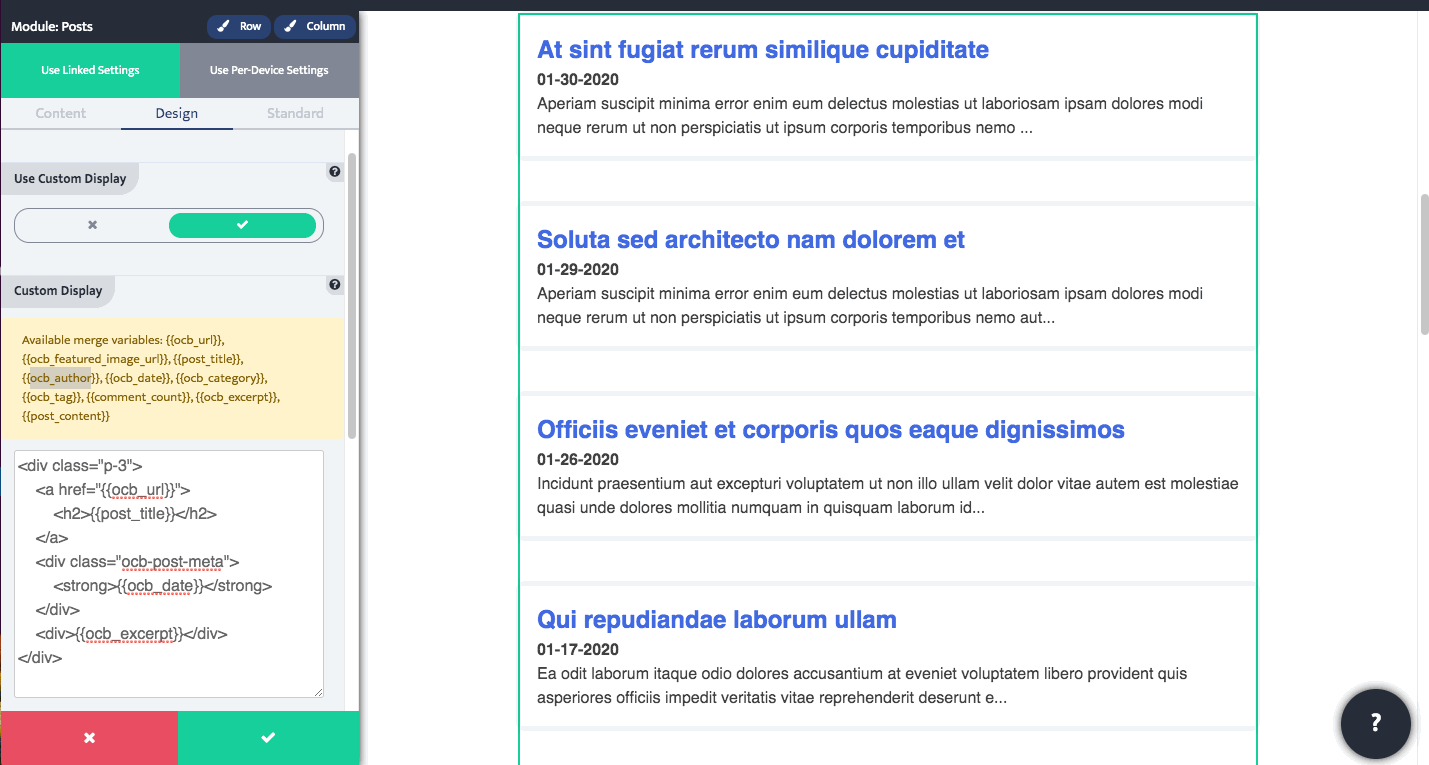1429x765 pixels.
Task: Click the date 01-26-2020
Action: pos(578,459)
